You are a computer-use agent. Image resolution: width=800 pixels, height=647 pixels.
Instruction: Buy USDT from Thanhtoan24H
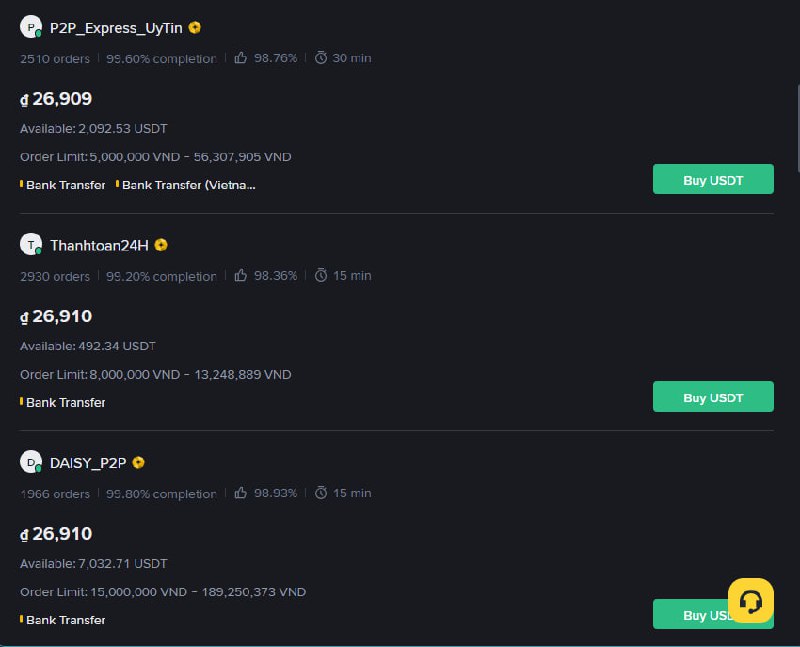pos(713,397)
